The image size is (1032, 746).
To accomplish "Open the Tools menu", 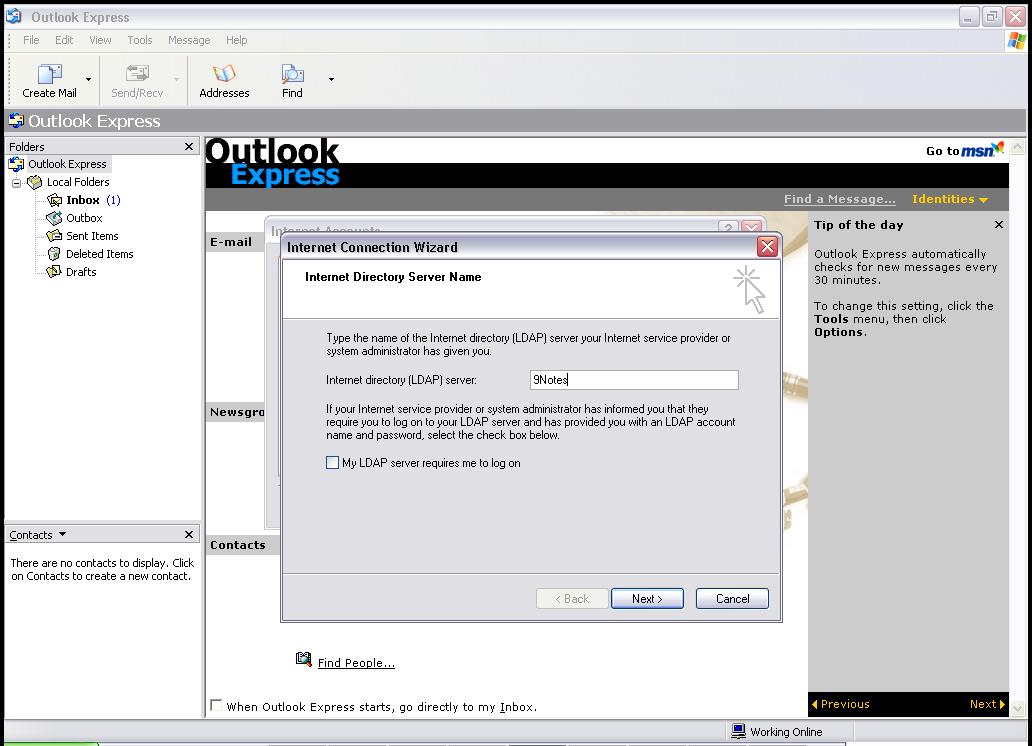I will [140, 40].
